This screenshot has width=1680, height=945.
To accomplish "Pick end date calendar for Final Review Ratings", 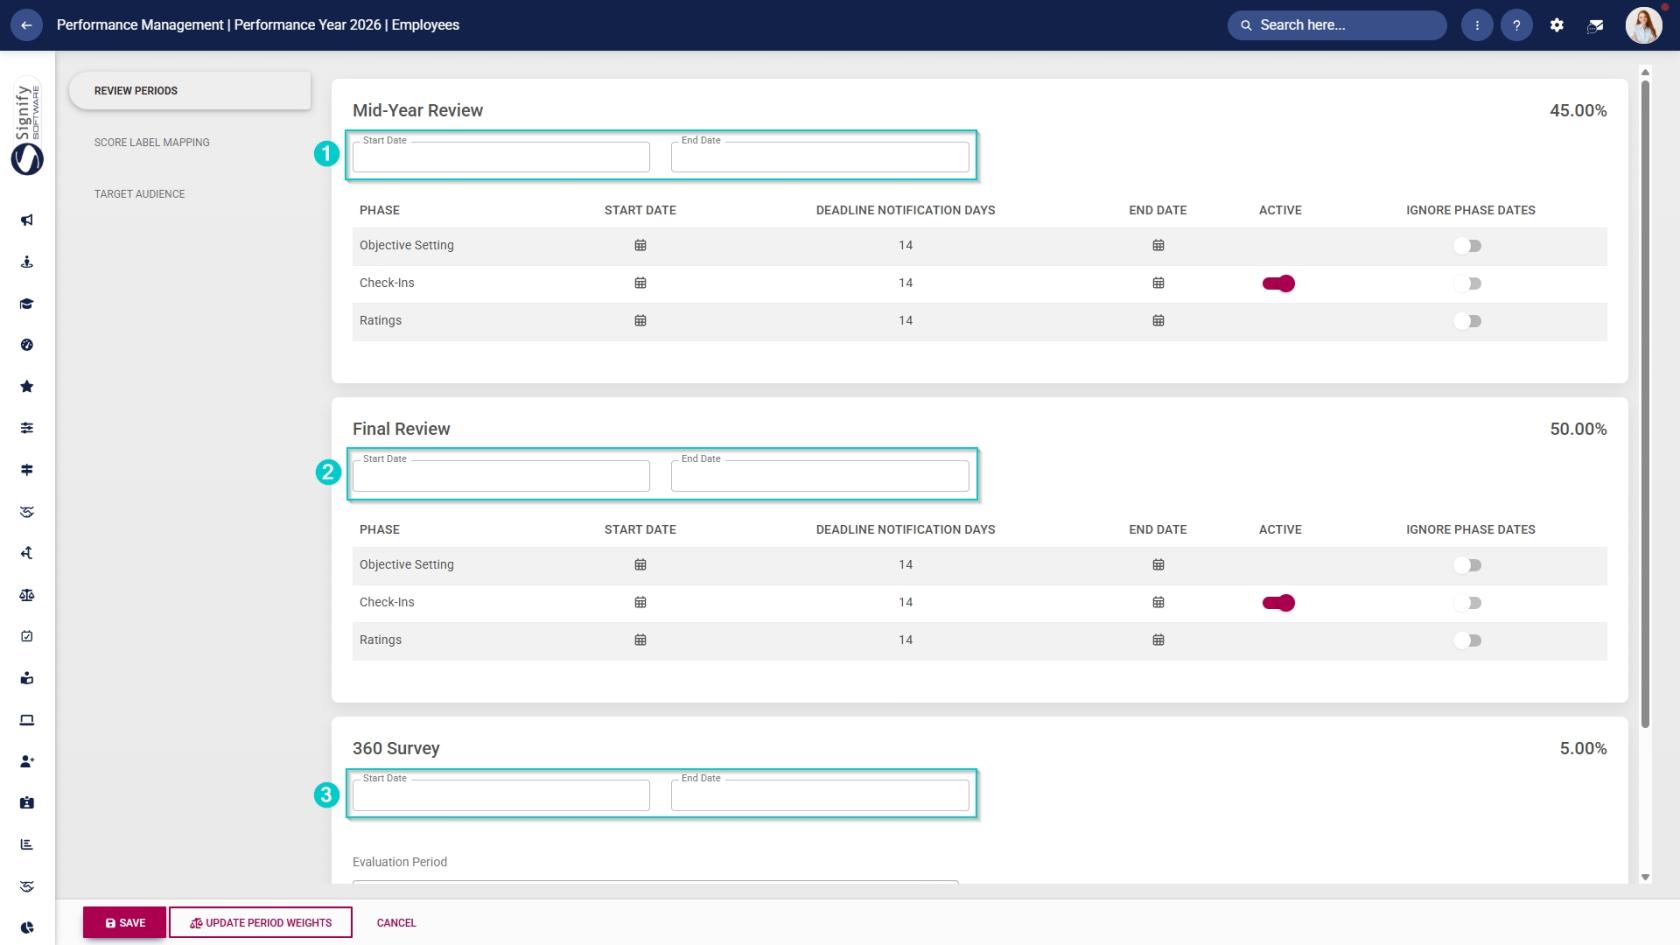I will pos(1158,640).
